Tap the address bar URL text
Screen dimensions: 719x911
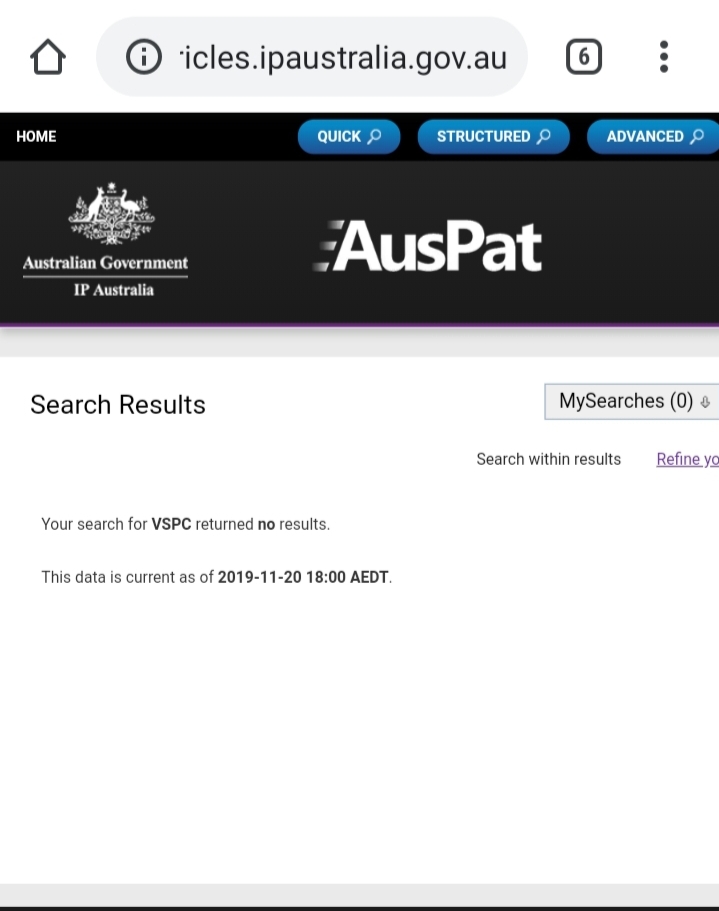(343, 58)
